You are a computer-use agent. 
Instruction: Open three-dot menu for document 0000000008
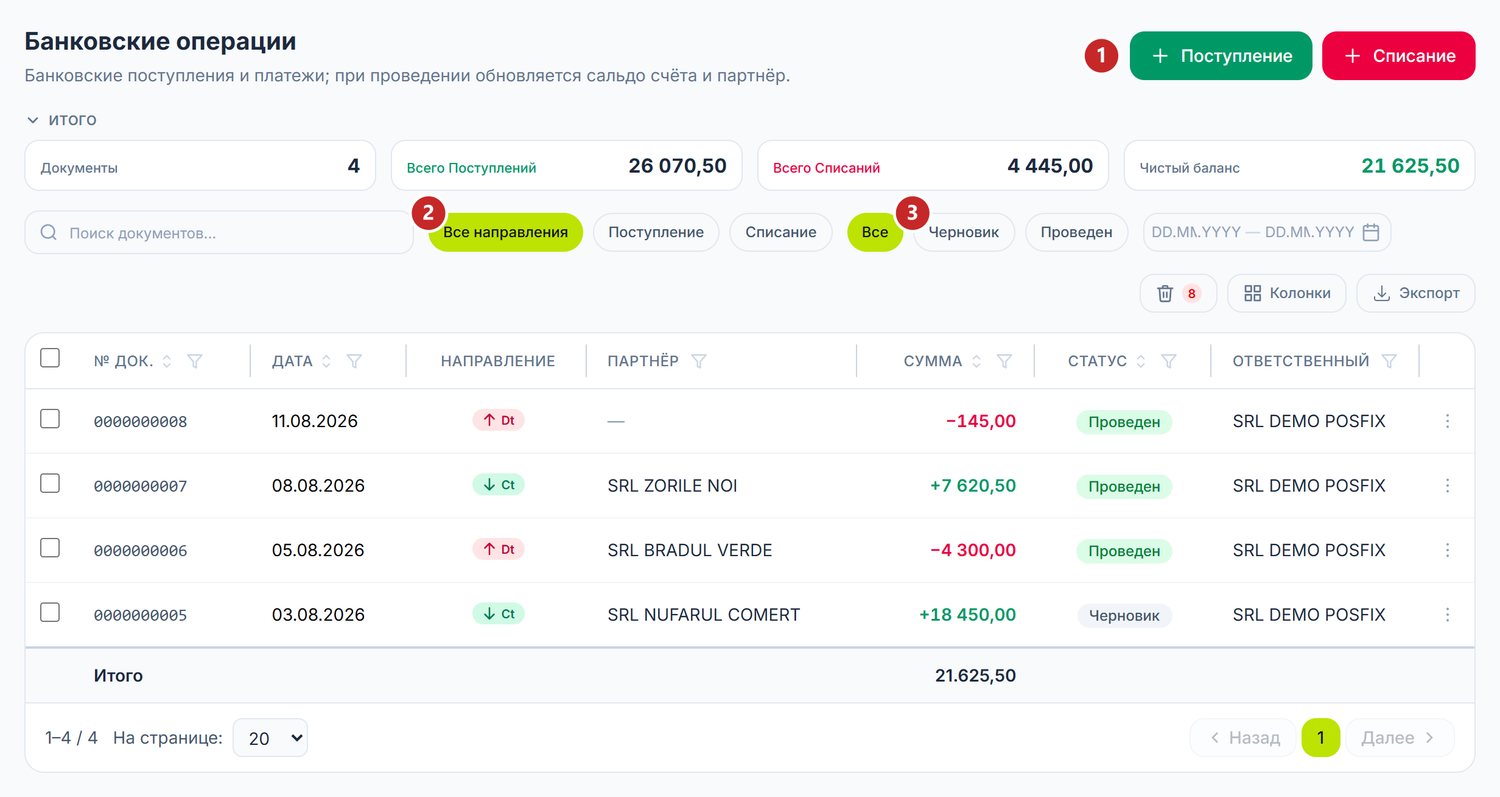click(x=1448, y=421)
